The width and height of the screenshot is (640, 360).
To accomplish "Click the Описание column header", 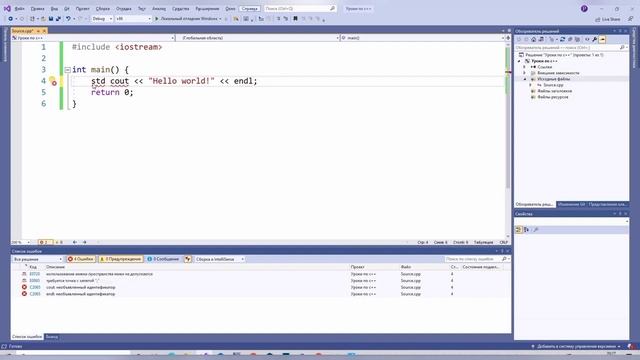I will click(56, 267).
